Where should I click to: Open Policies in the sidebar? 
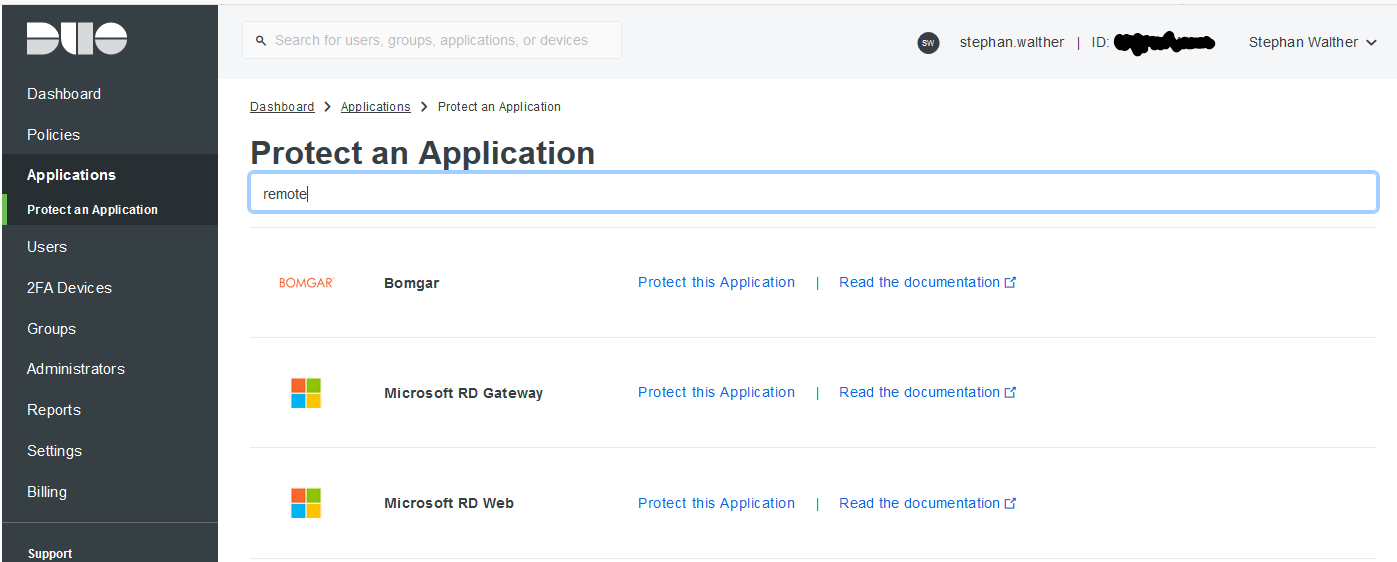click(53, 135)
